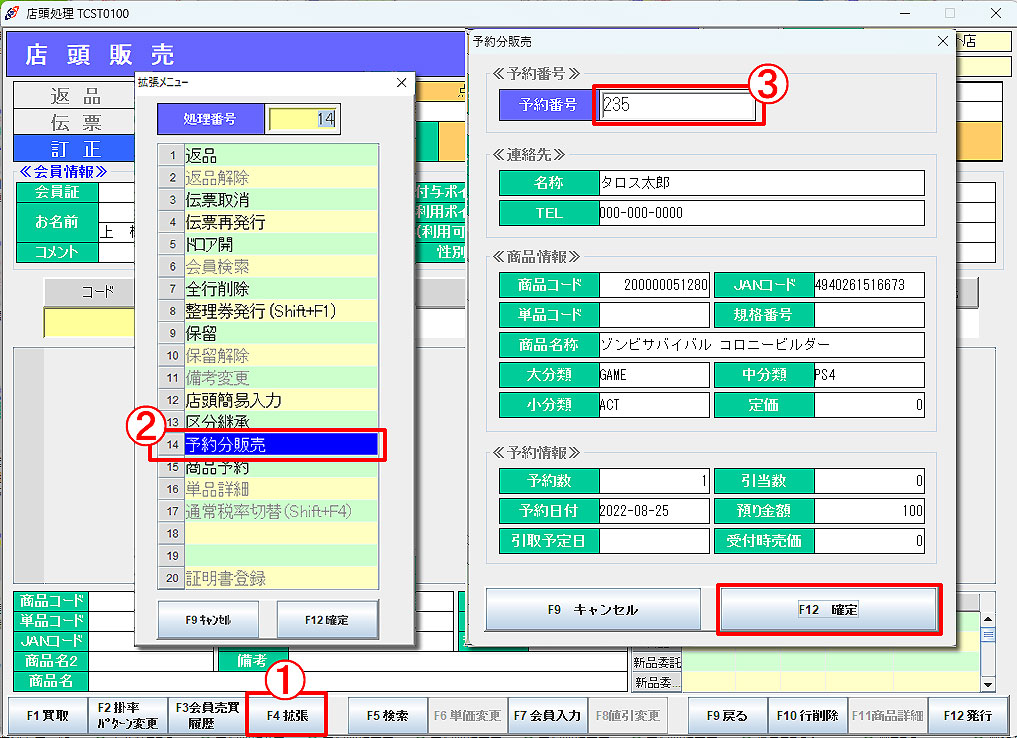Choose 伝票取消 from the extension menu
Viewport: 1017px width, 738px height.
280,200
